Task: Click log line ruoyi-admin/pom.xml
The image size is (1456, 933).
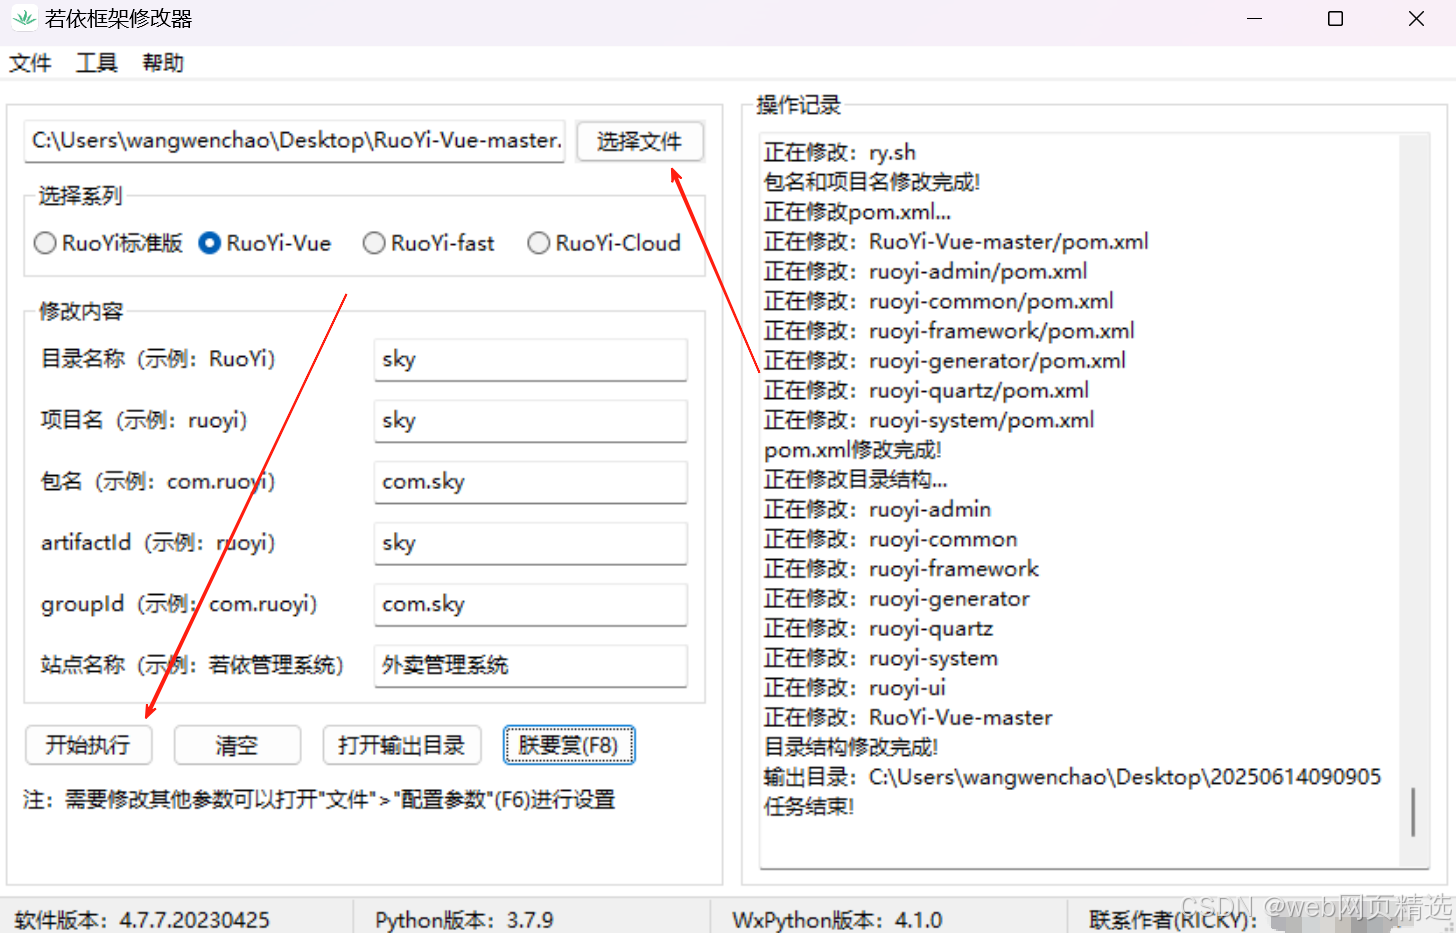Action: point(926,271)
